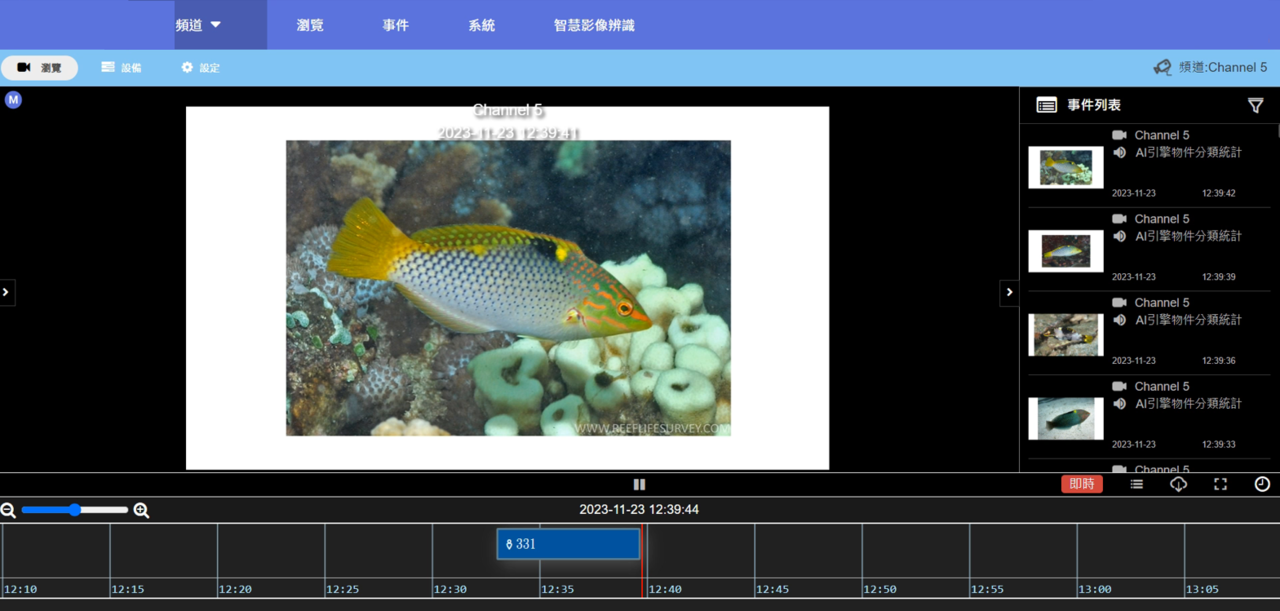
Task: Open the list view icon beside 即時
Action: 1136,484
